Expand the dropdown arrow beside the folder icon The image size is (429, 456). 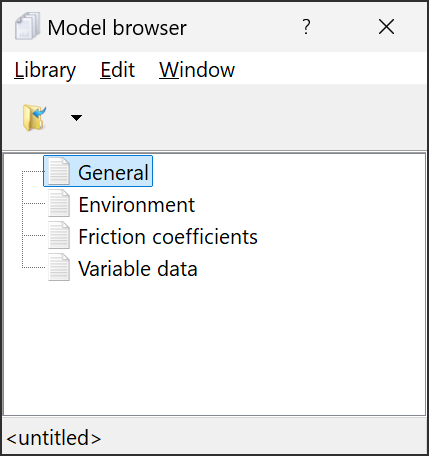coord(76,118)
